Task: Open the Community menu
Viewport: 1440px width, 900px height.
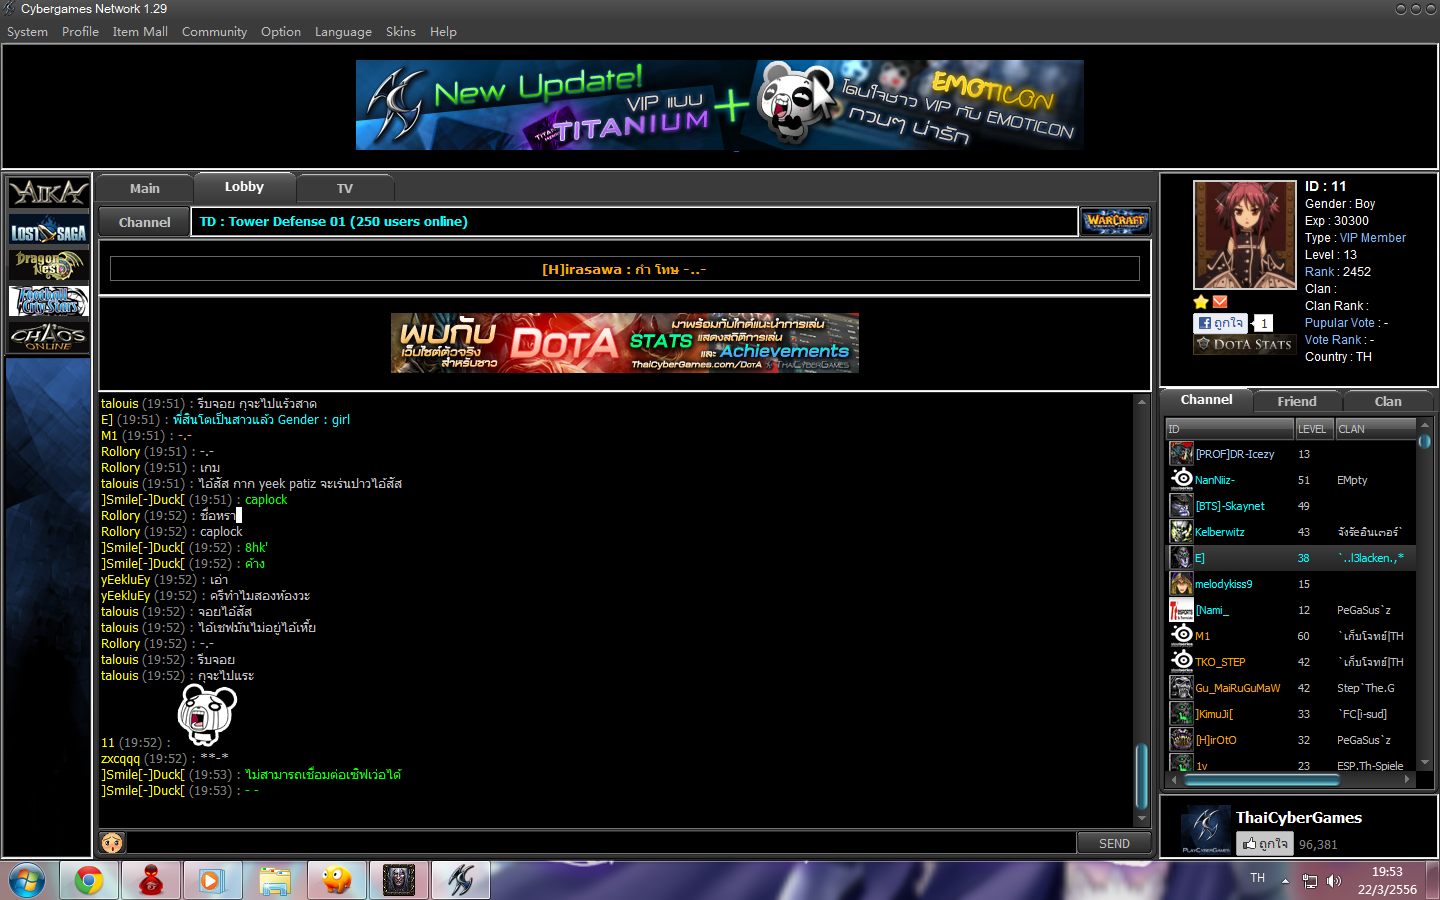Action: 214,32
